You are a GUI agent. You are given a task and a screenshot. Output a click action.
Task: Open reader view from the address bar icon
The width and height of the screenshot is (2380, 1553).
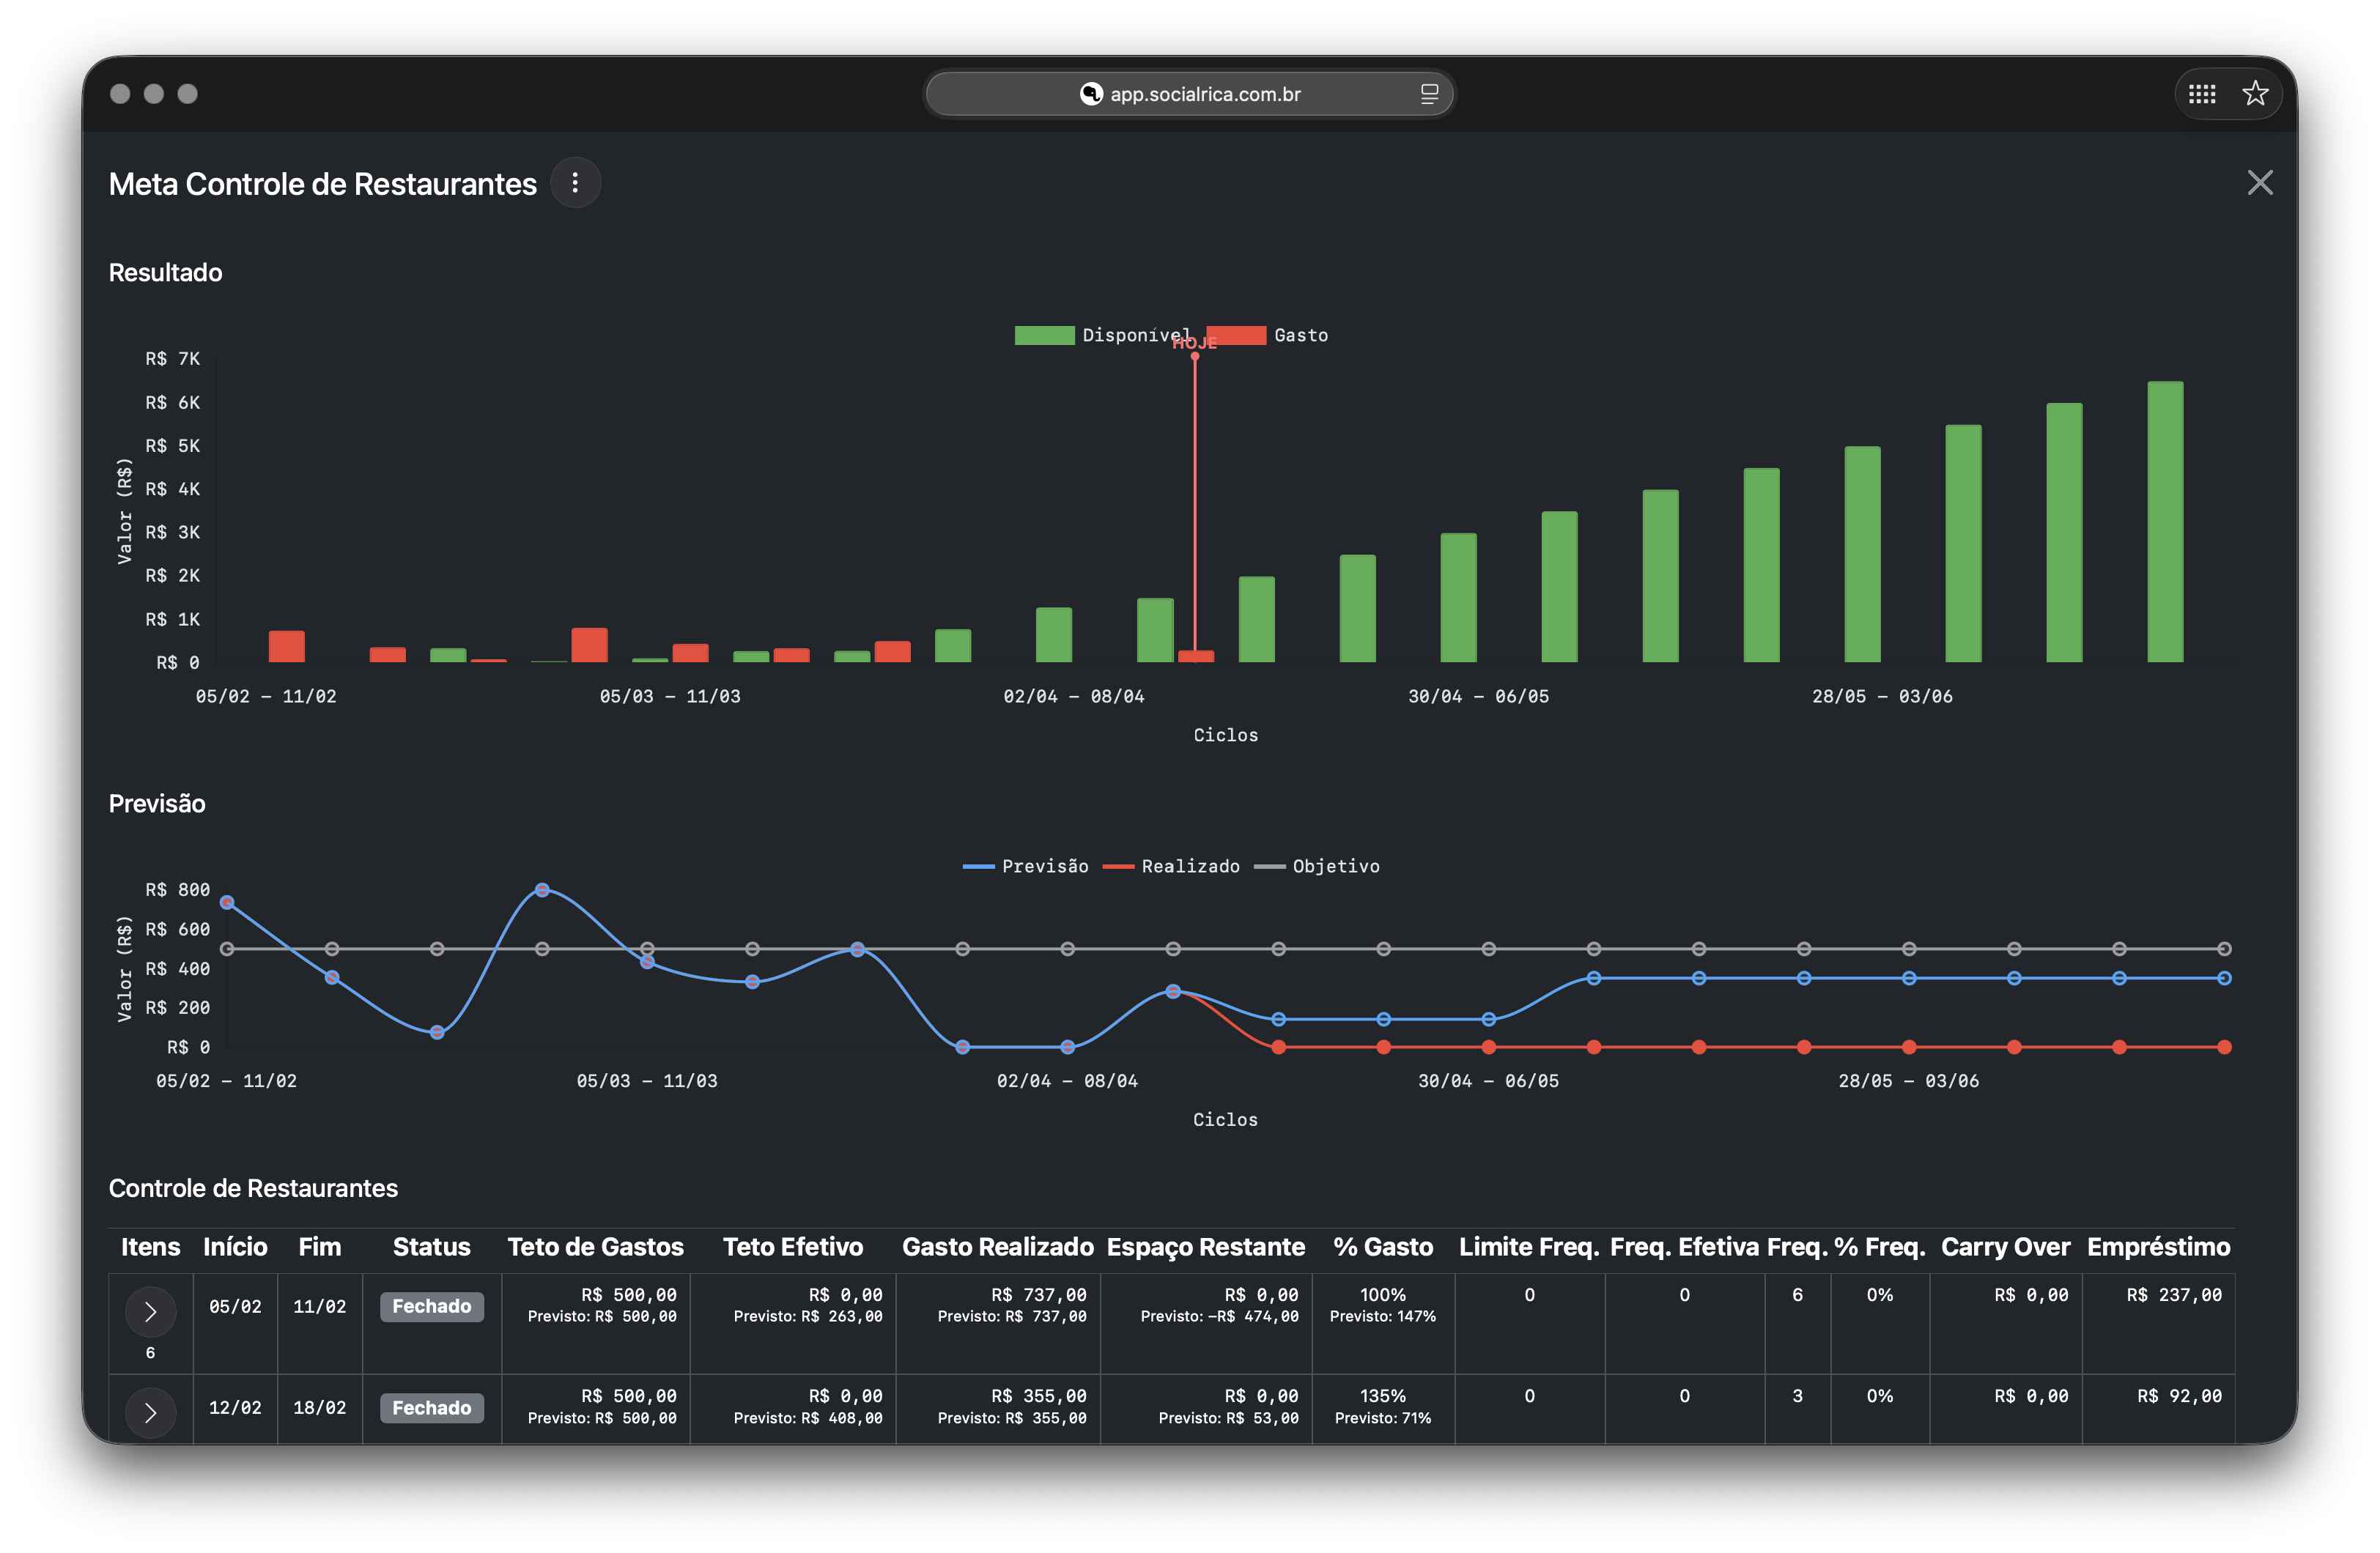(x=1429, y=93)
